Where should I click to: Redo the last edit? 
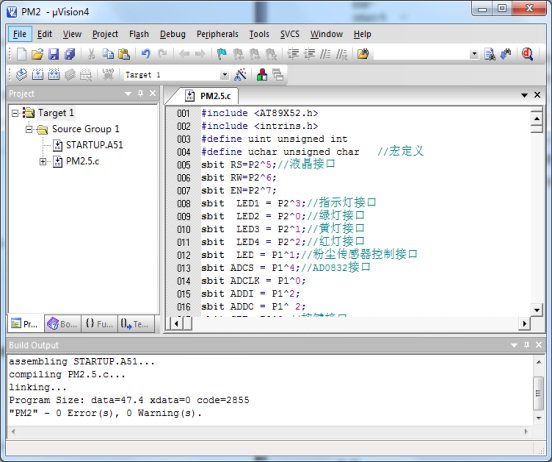pos(162,54)
